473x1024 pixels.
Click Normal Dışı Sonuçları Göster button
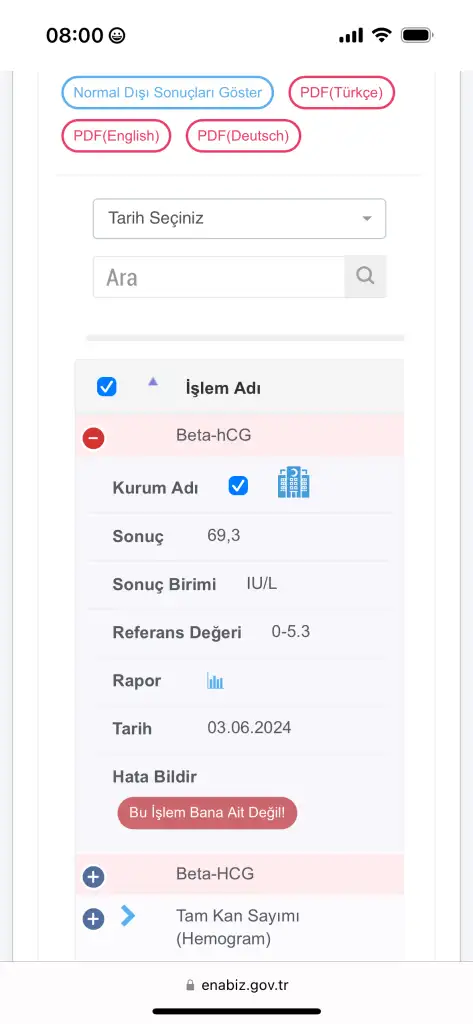pos(167,93)
